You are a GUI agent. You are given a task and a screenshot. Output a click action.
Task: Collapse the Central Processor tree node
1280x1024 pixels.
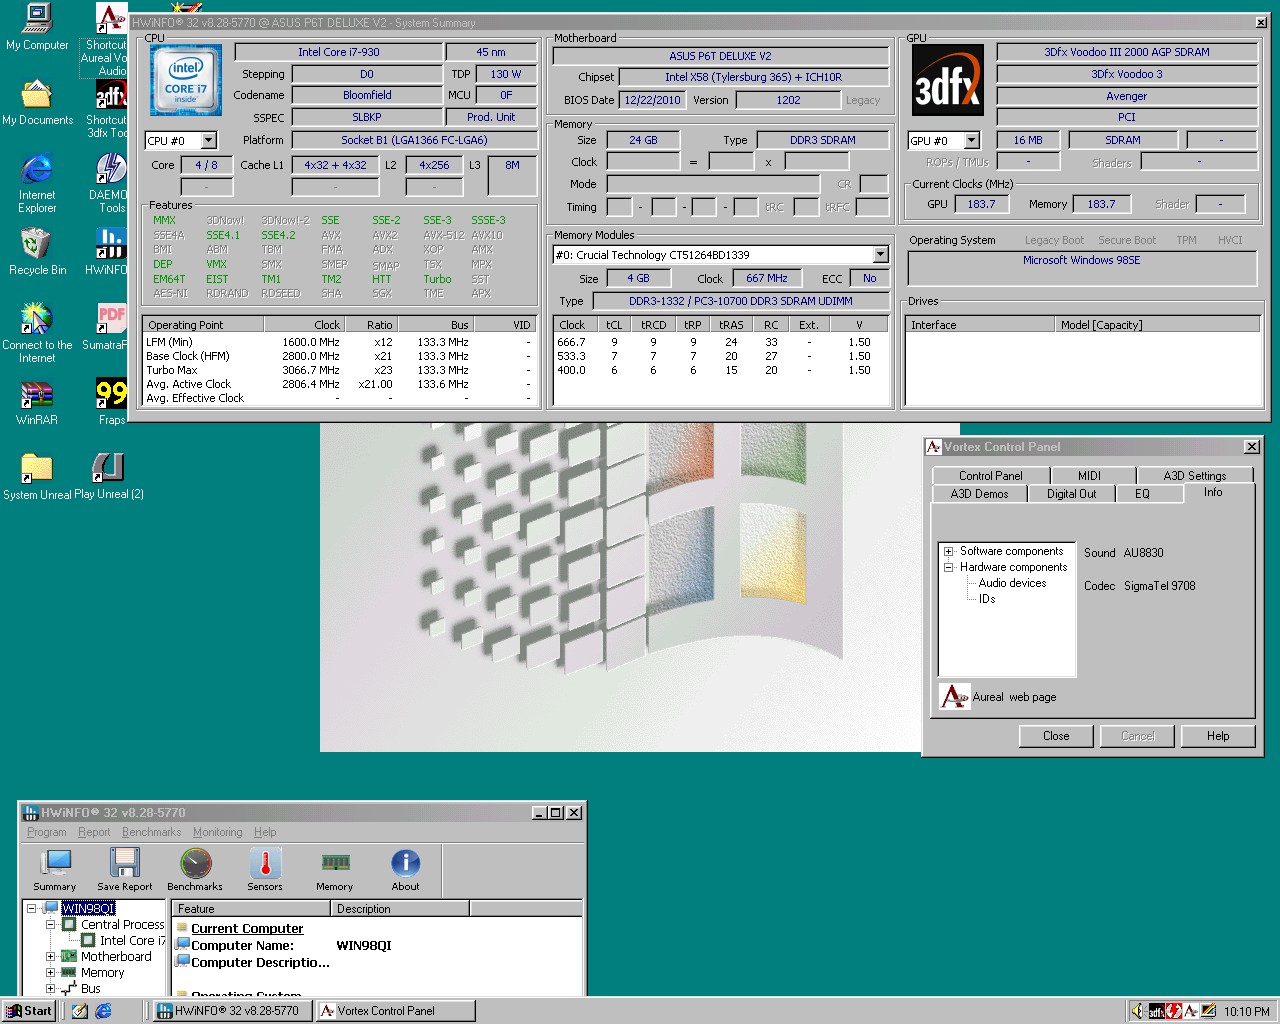coord(50,925)
